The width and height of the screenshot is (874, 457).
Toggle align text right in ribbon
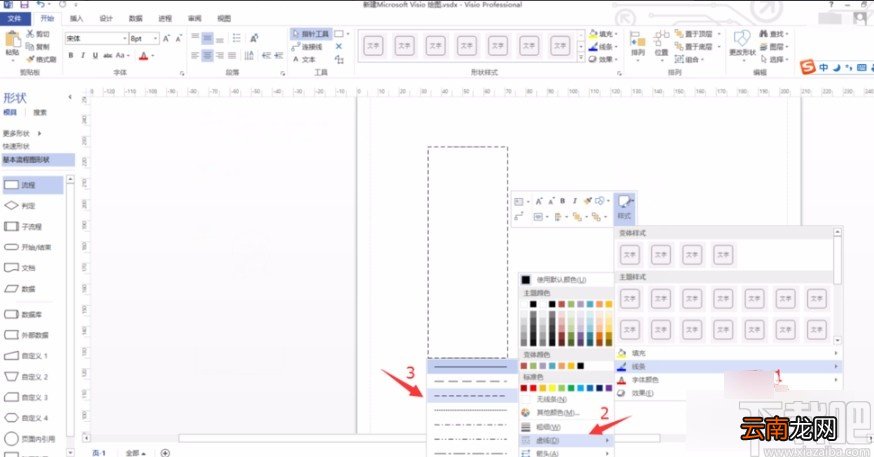[x=220, y=56]
